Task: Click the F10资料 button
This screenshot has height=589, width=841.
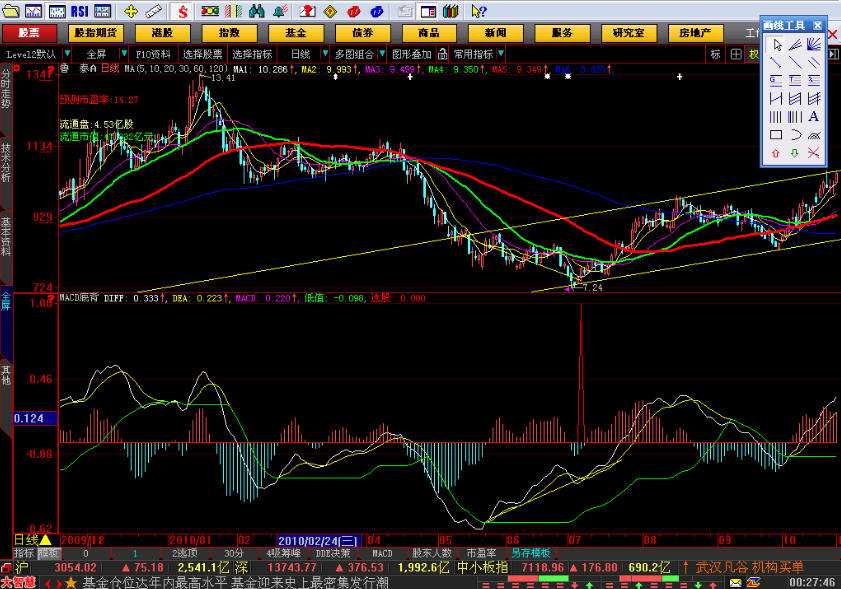Action: (153, 54)
